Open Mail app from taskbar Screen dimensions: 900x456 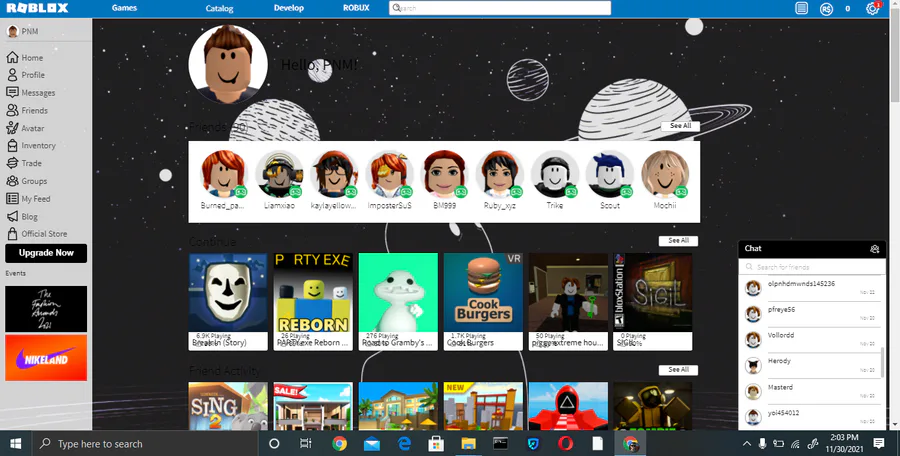(x=372, y=443)
